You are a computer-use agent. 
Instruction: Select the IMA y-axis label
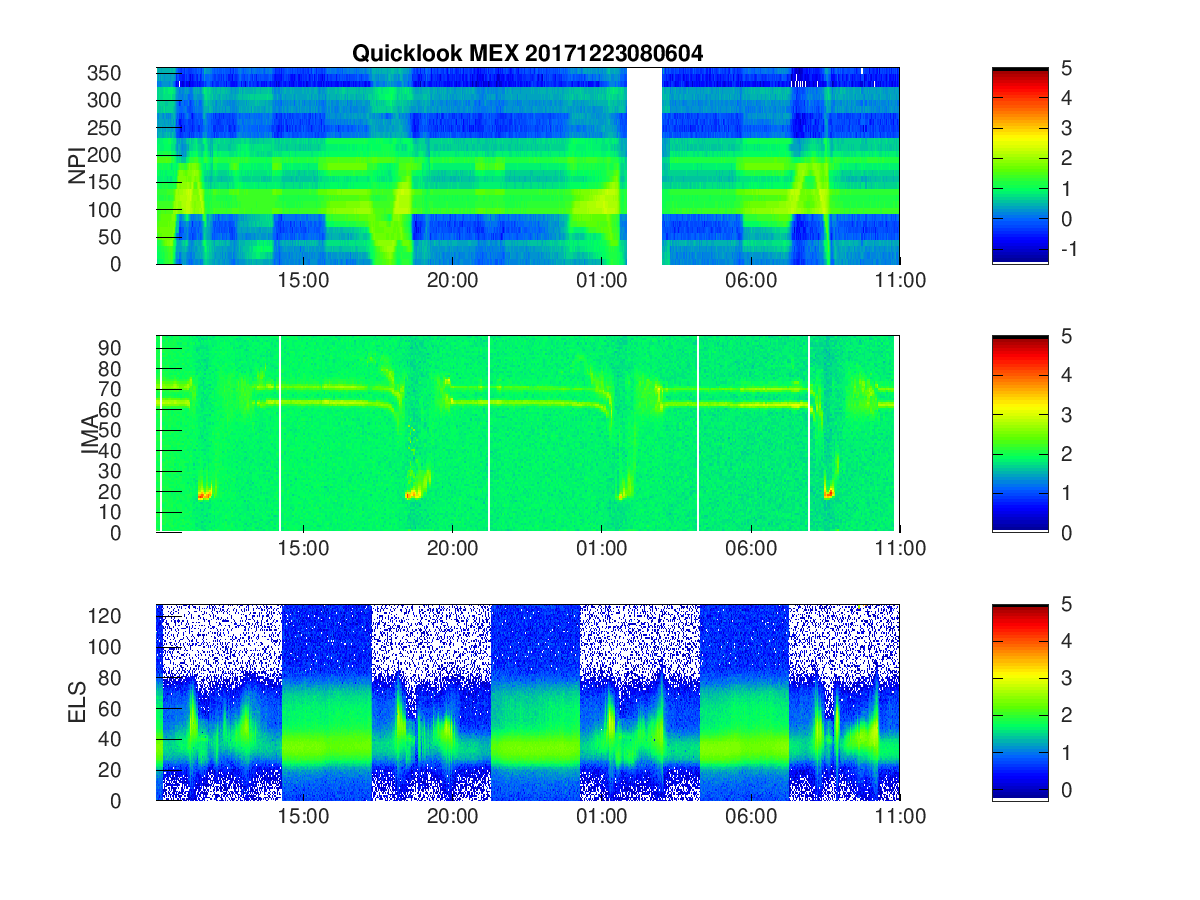coord(90,434)
